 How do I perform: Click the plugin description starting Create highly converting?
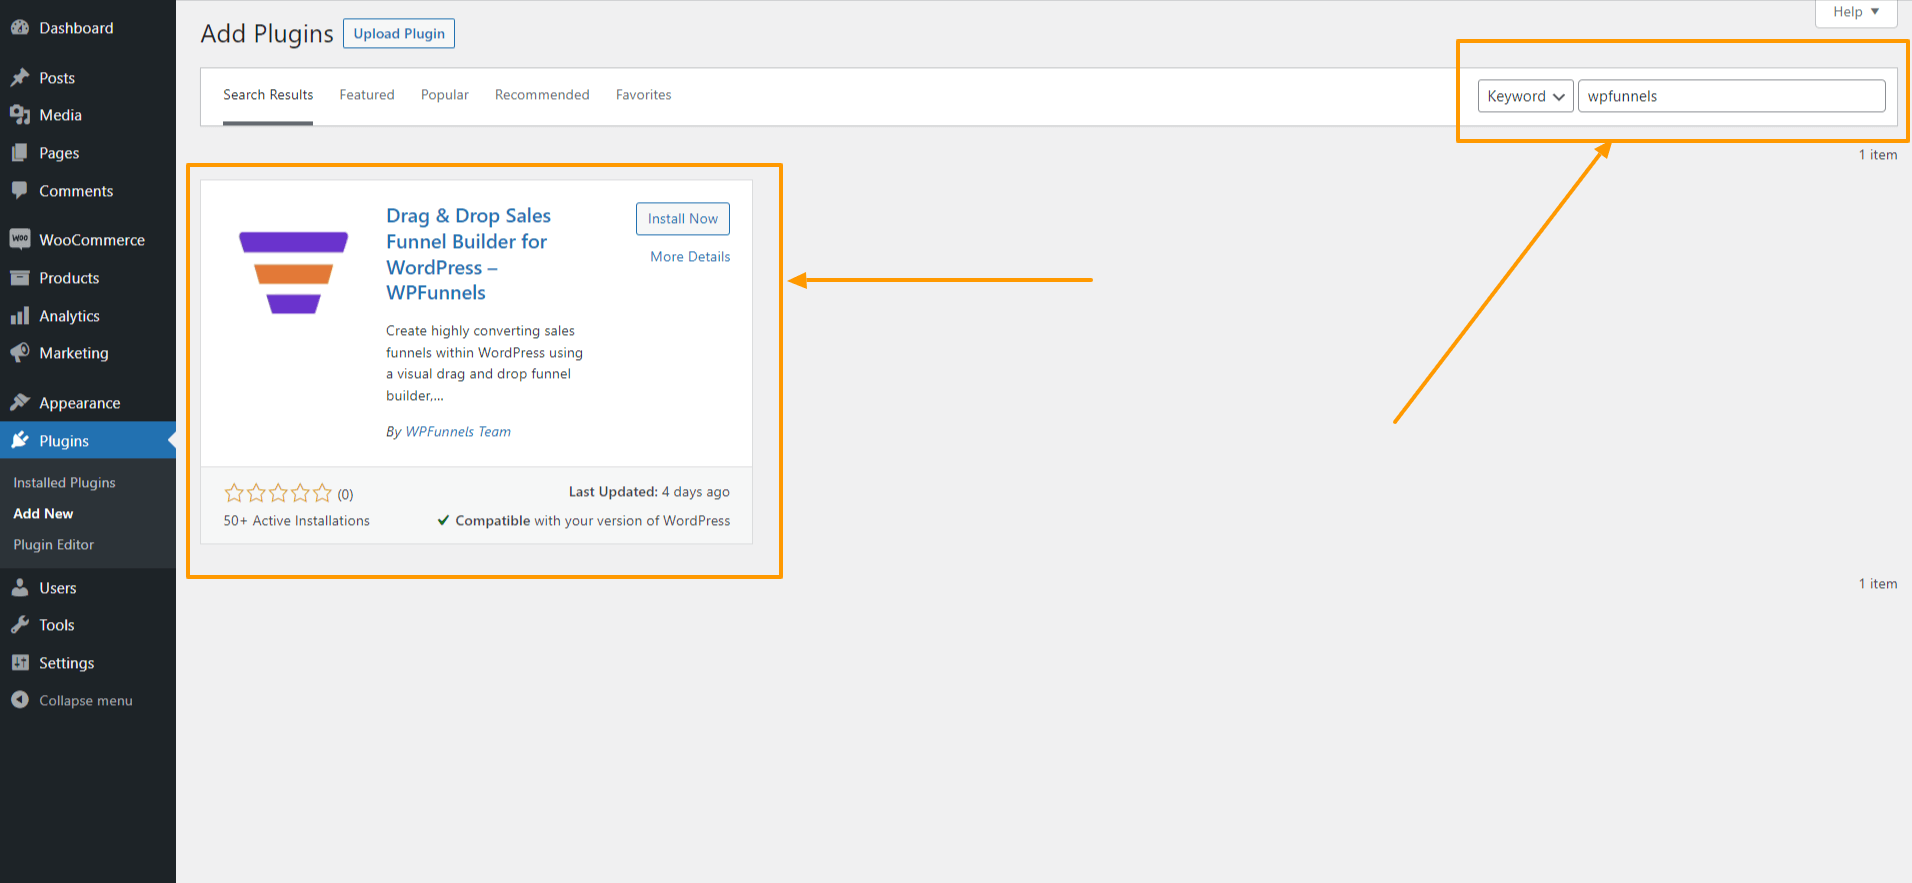485,363
